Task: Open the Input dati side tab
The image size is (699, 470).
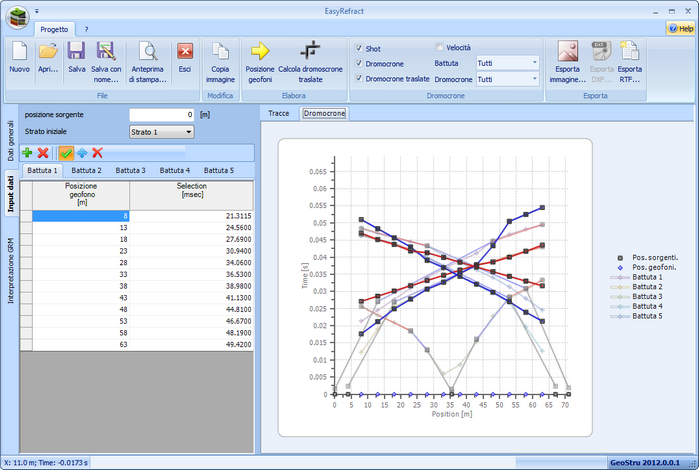Action: (10, 194)
